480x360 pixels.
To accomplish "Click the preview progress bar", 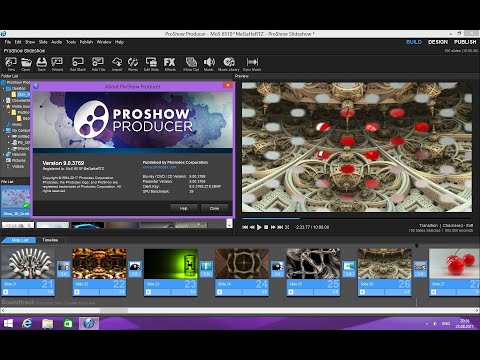I will (357, 219).
